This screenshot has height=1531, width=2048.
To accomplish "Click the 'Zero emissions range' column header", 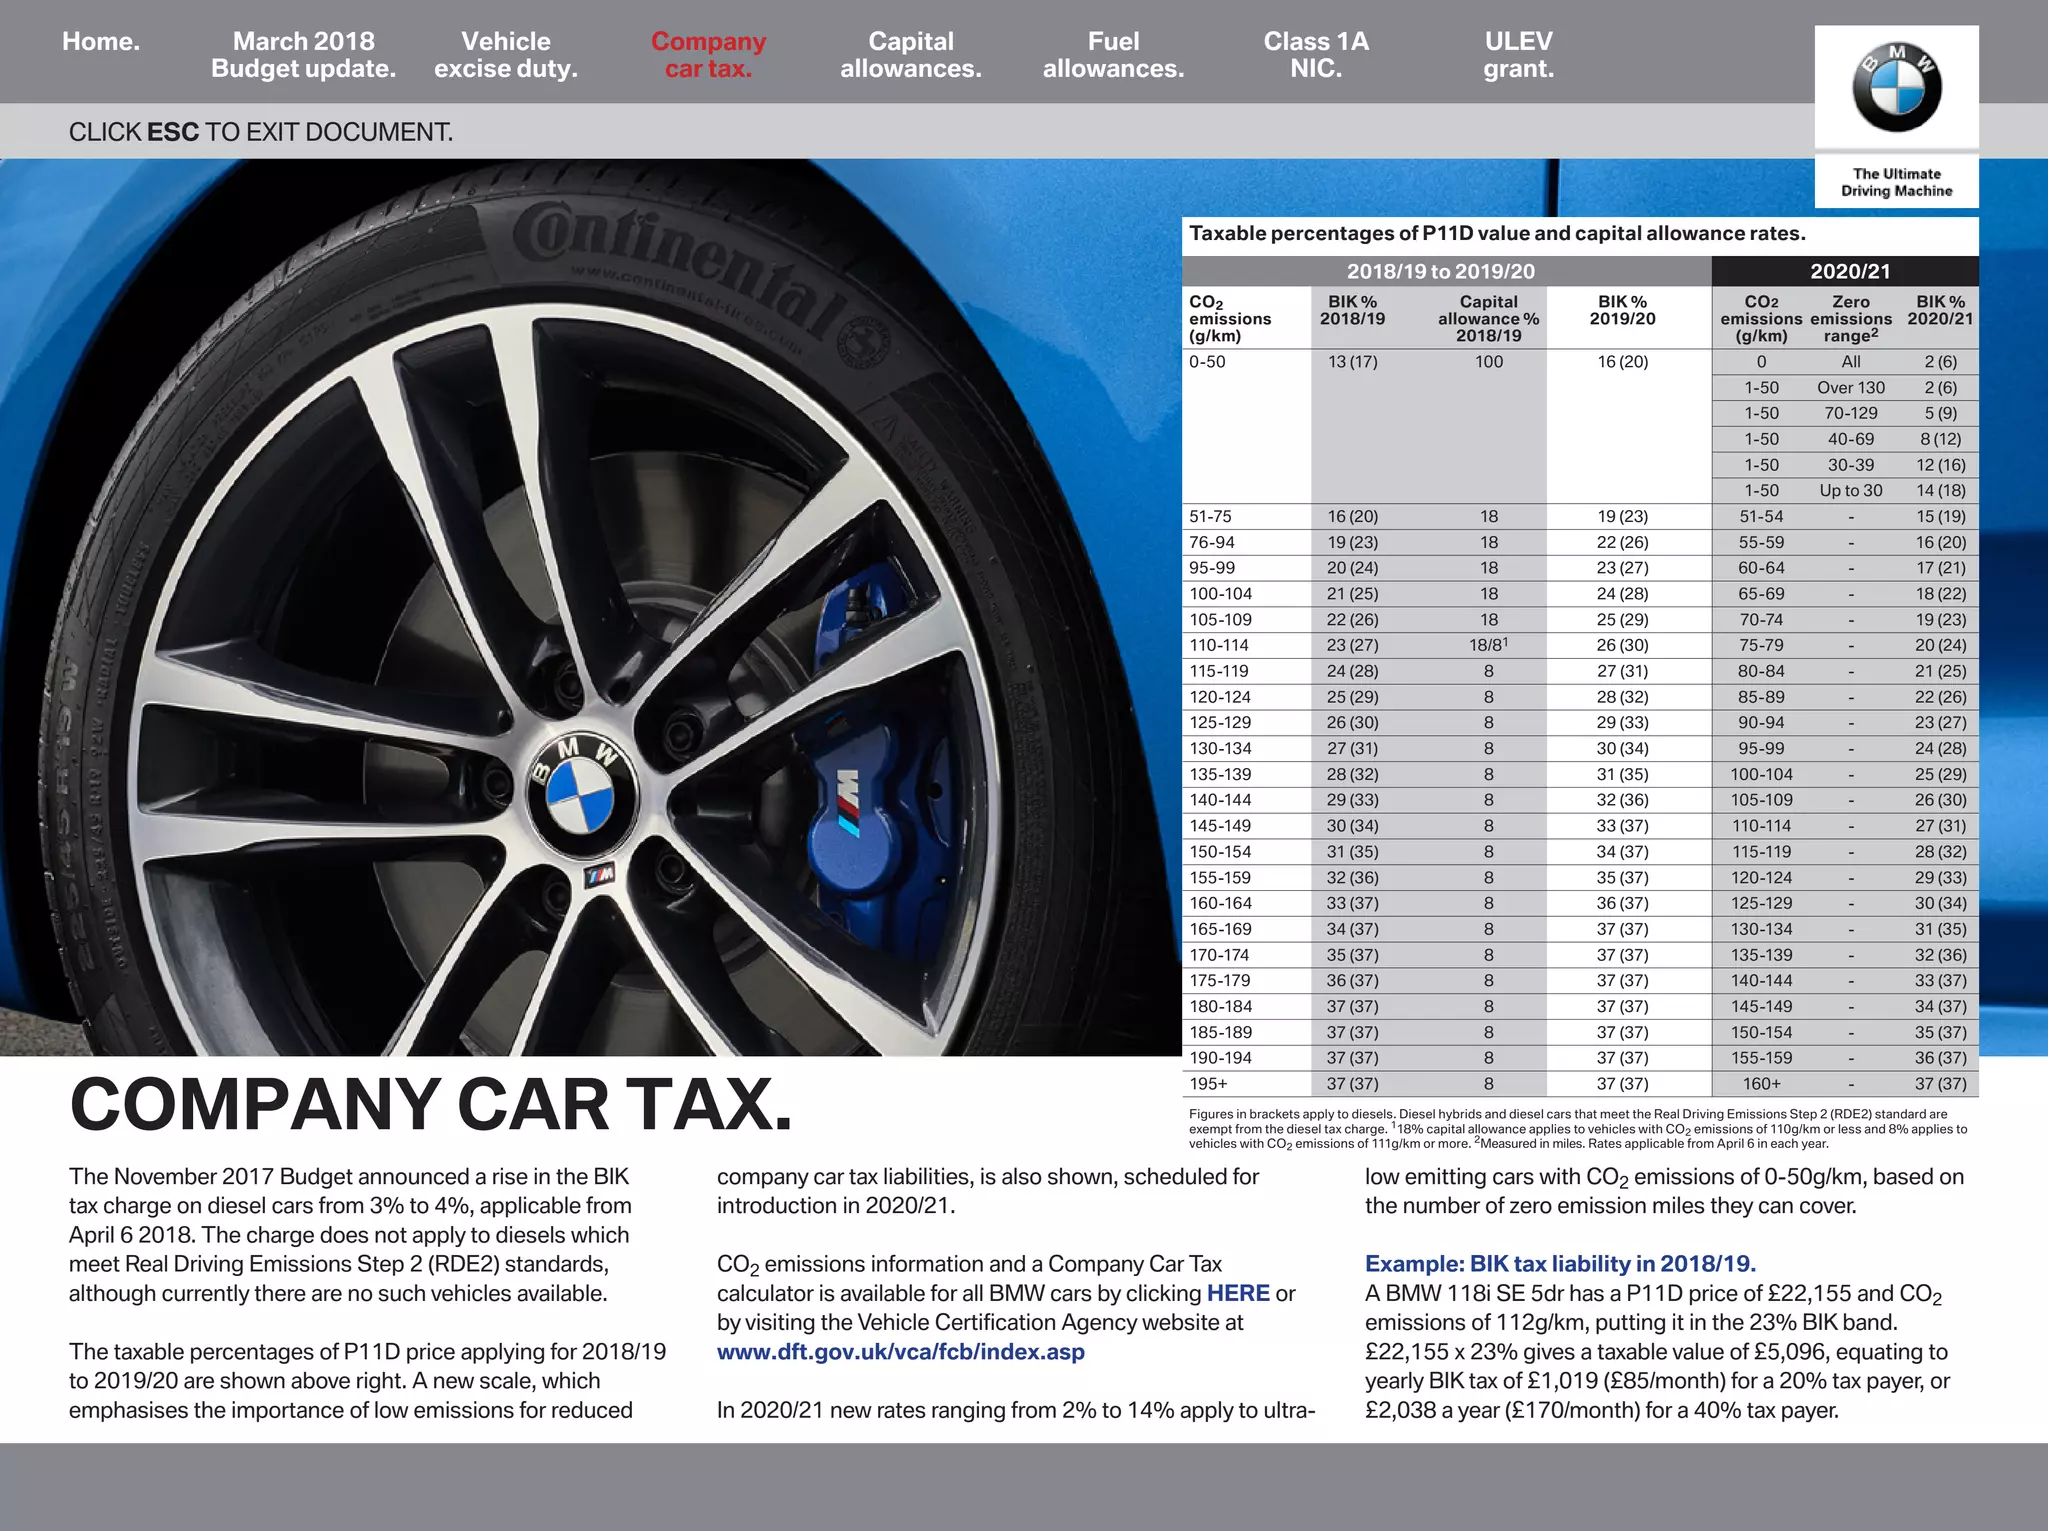I will point(1850,319).
